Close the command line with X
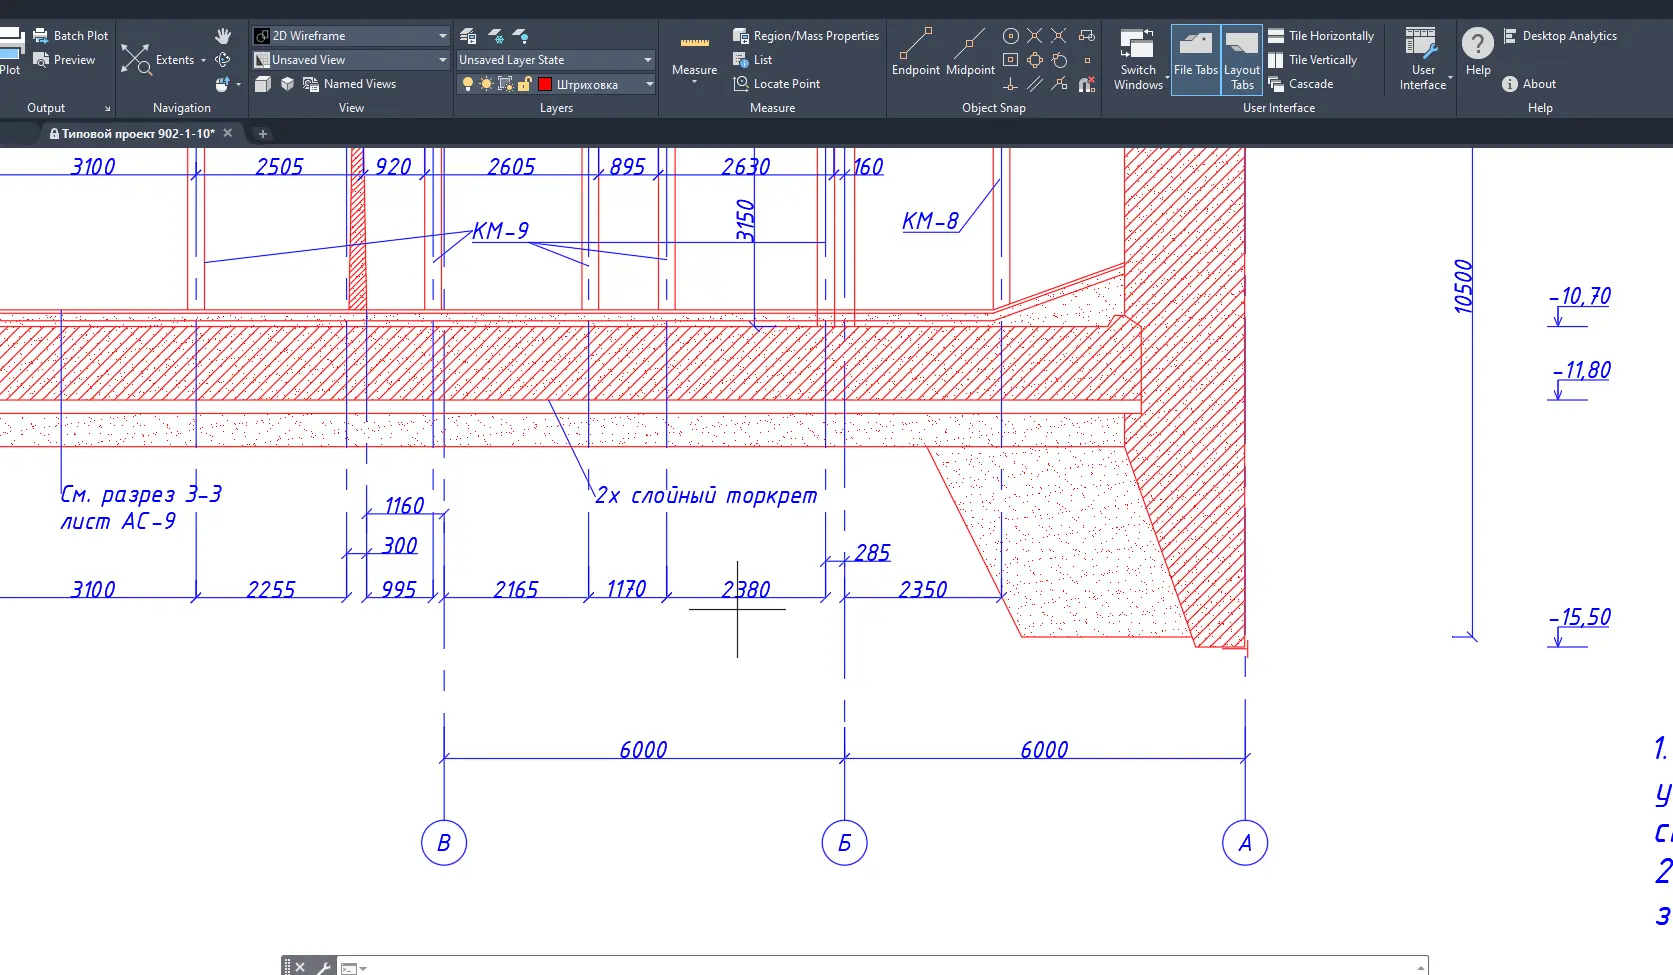This screenshot has width=1673, height=975. coord(300,967)
